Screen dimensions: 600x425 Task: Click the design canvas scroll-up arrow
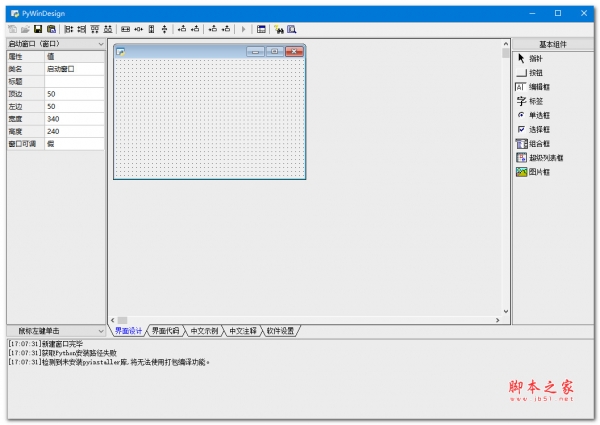coord(505,44)
